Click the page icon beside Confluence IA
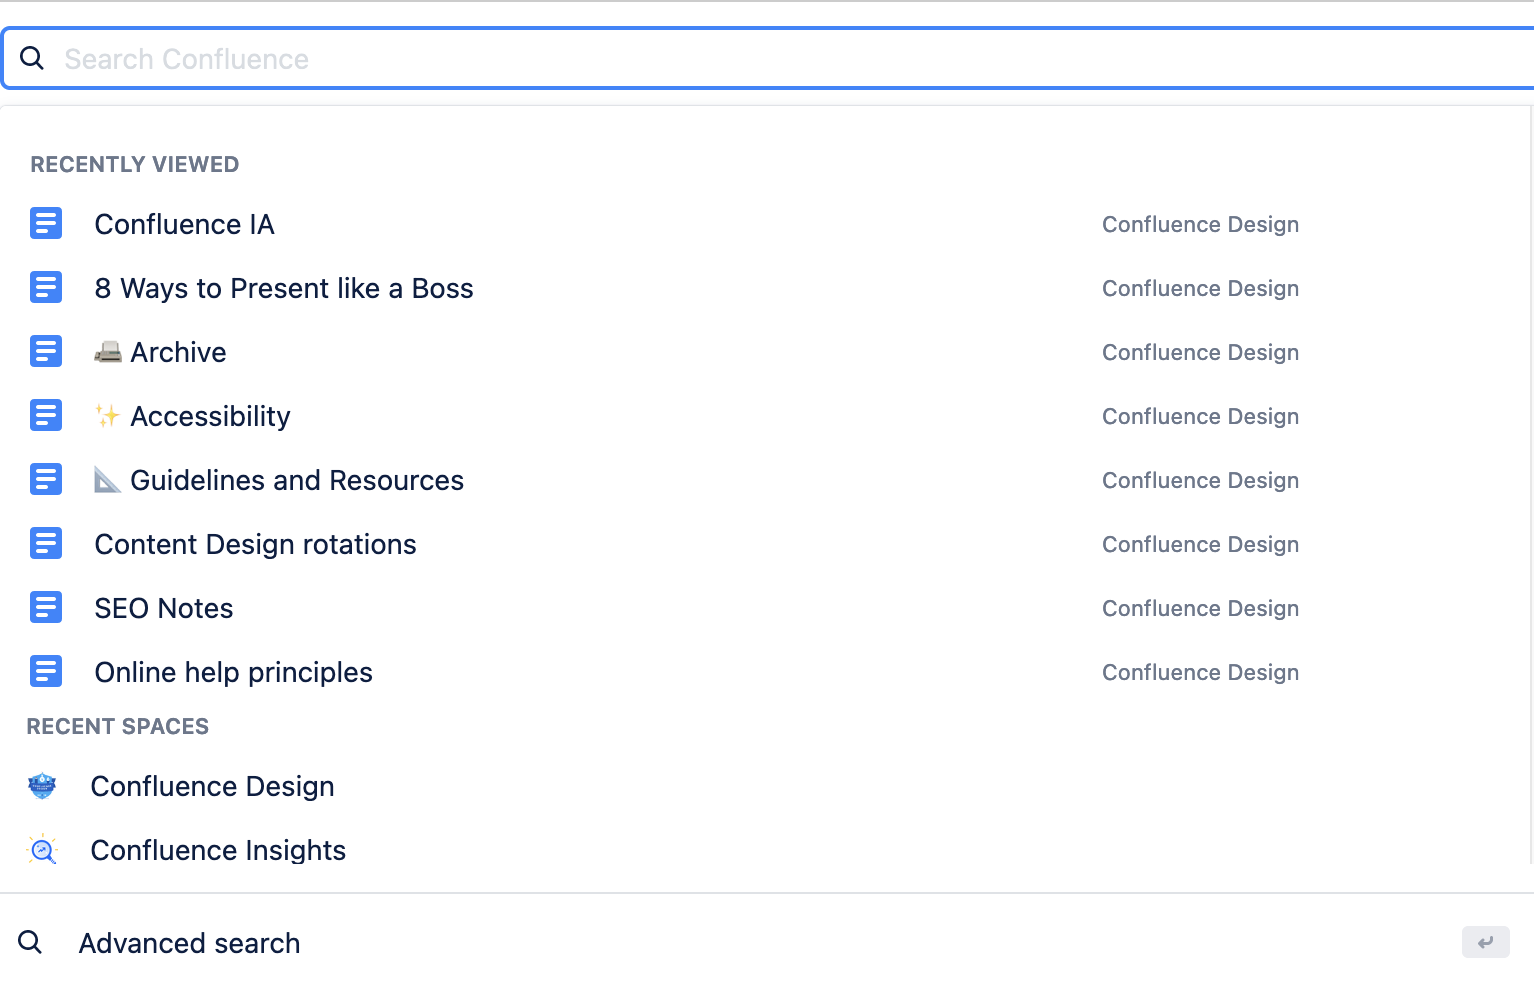This screenshot has width=1534, height=981. click(x=46, y=223)
